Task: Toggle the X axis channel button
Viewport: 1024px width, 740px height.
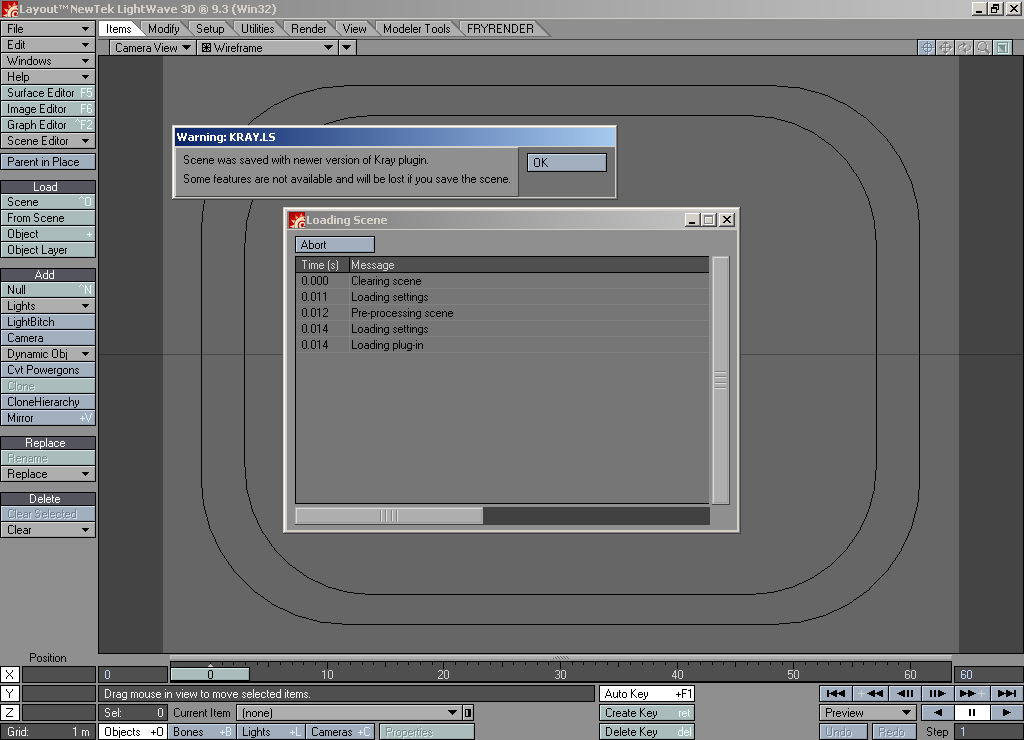Action: pyautogui.click(x=10, y=675)
